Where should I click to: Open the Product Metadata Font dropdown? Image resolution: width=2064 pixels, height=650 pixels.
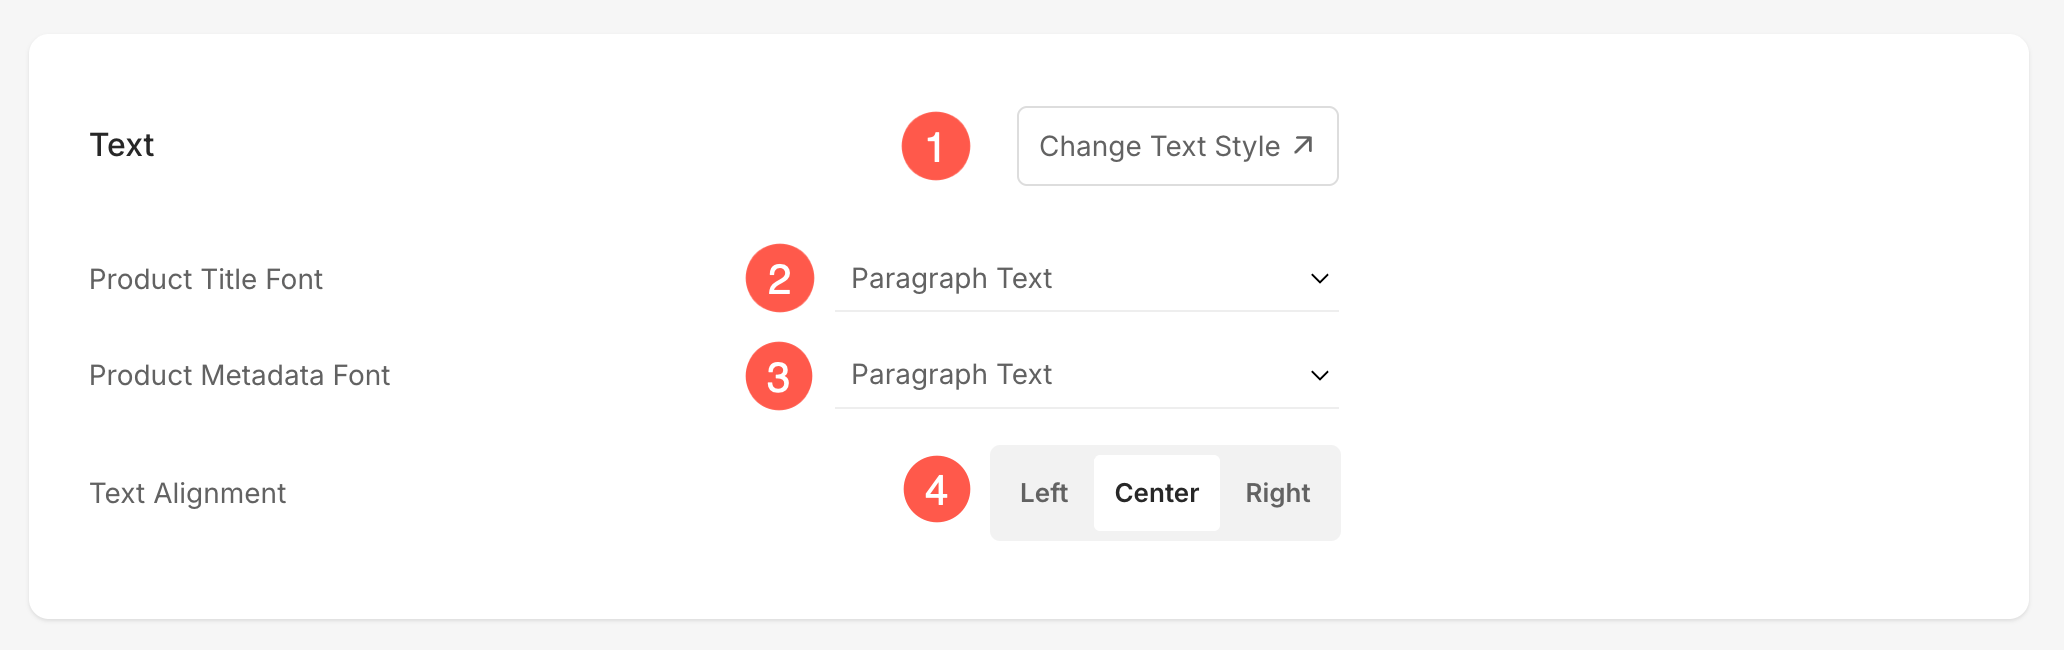tap(1086, 375)
